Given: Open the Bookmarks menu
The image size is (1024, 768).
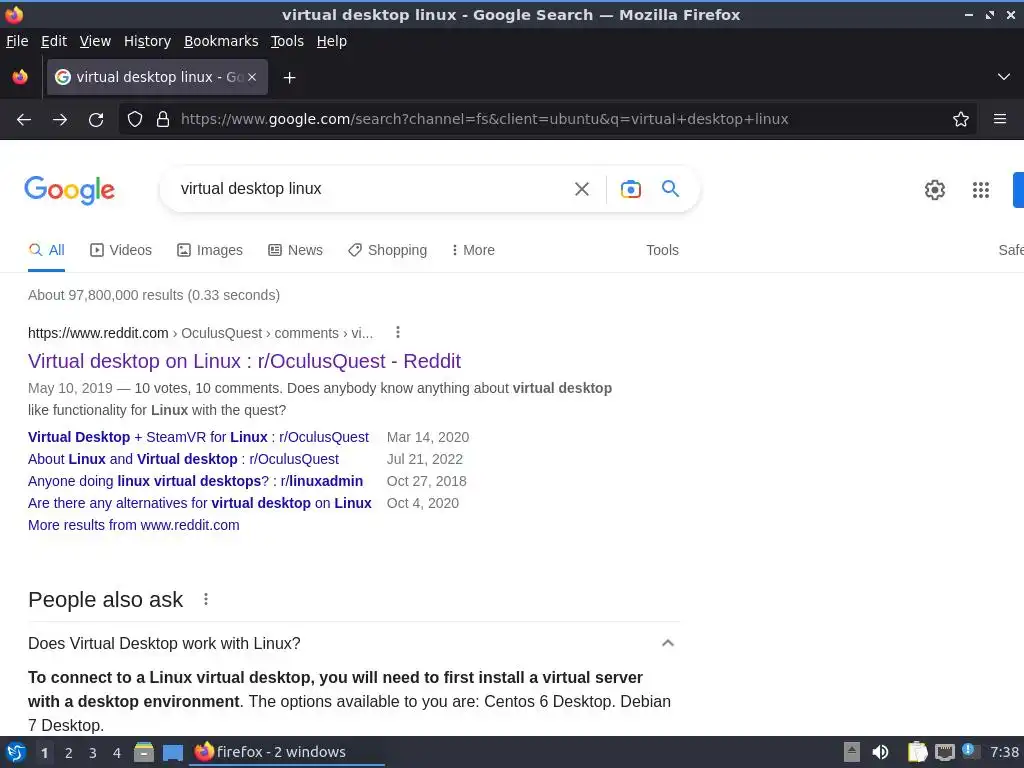Looking at the screenshot, I should (x=221, y=41).
